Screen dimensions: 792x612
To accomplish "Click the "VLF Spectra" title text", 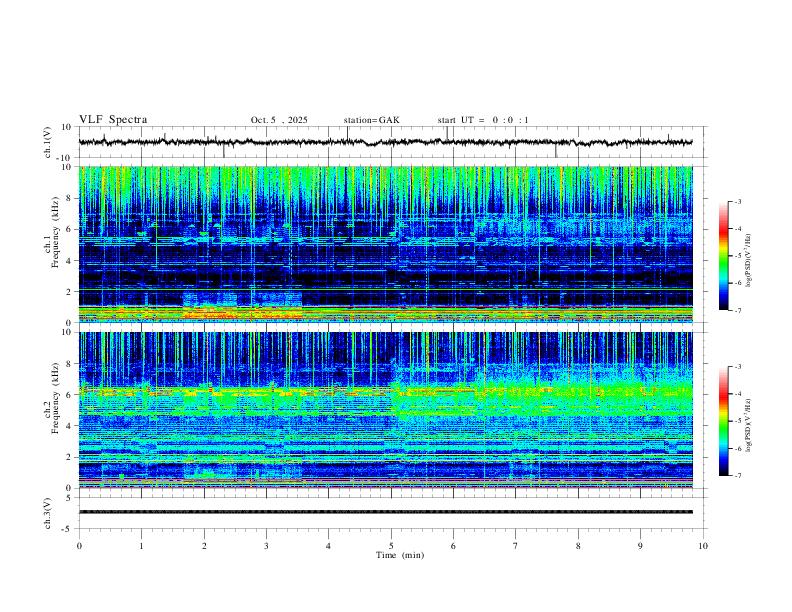I will click(x=113, y=120).
